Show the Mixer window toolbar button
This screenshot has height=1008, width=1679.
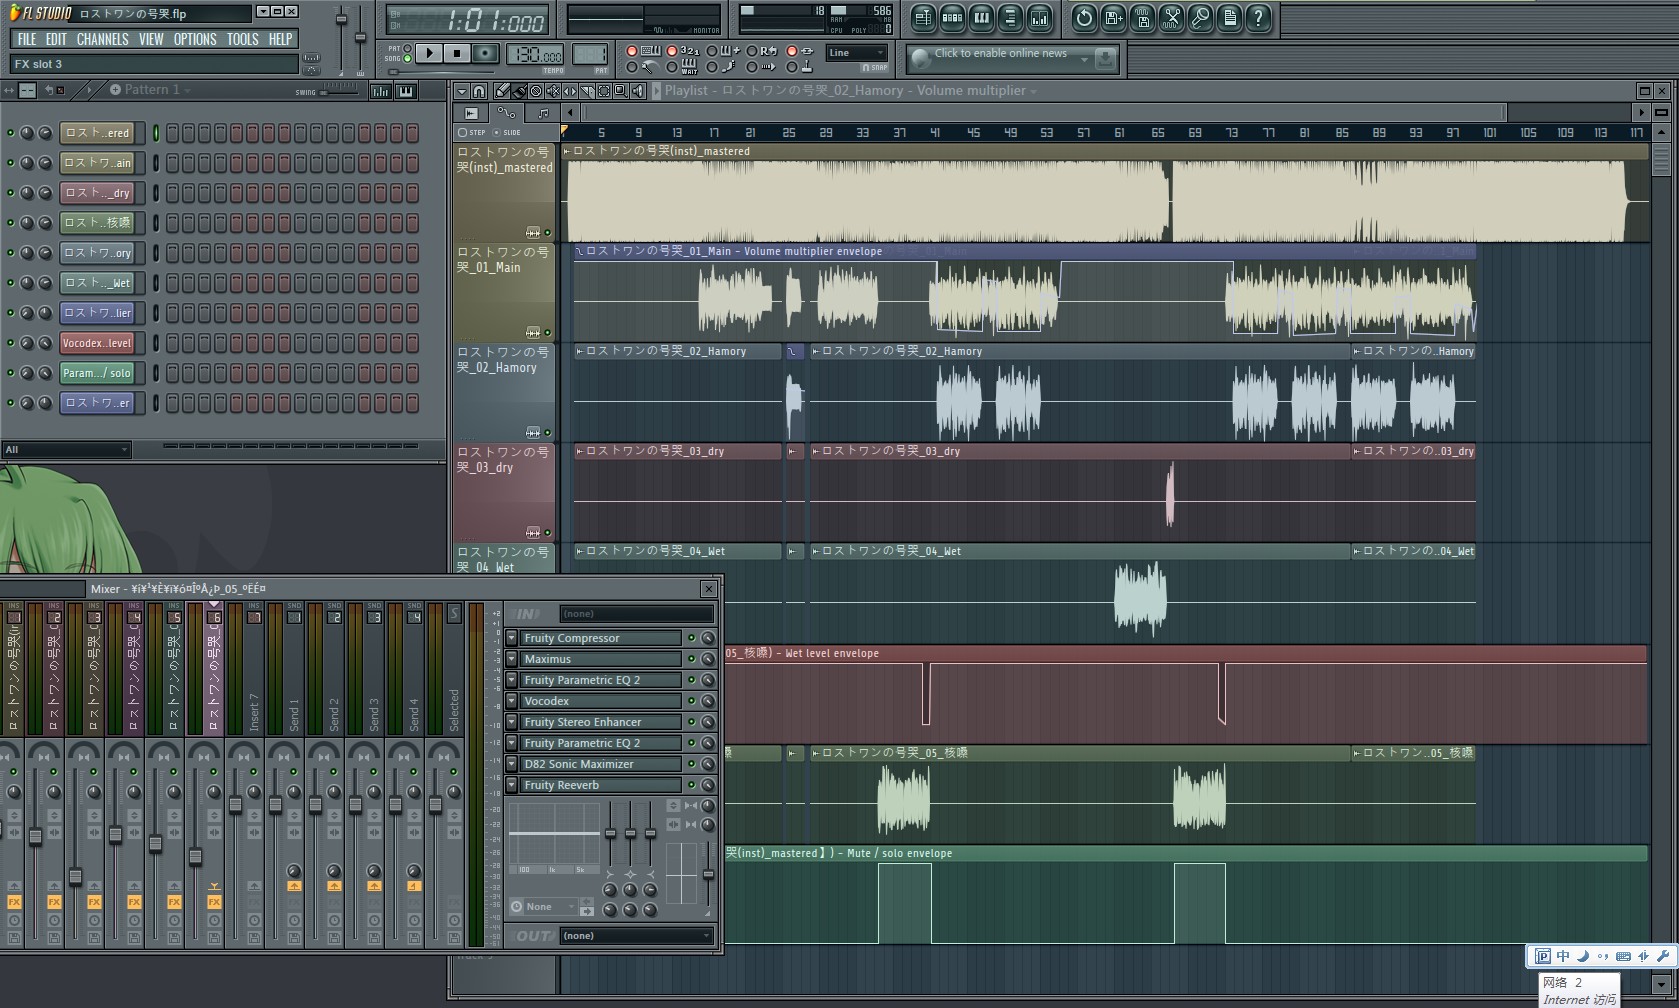pyautogui.click(x=1039, y=18)
